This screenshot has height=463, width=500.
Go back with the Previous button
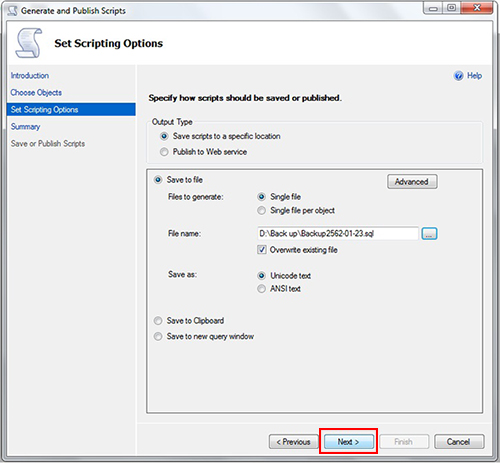click(x=293, y=442)
